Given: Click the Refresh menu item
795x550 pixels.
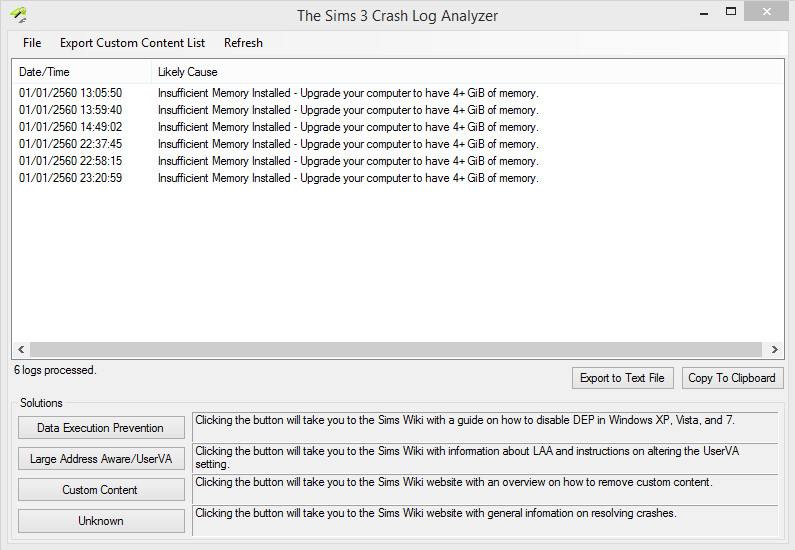Looking at the screenshot, I should [243, 43].
